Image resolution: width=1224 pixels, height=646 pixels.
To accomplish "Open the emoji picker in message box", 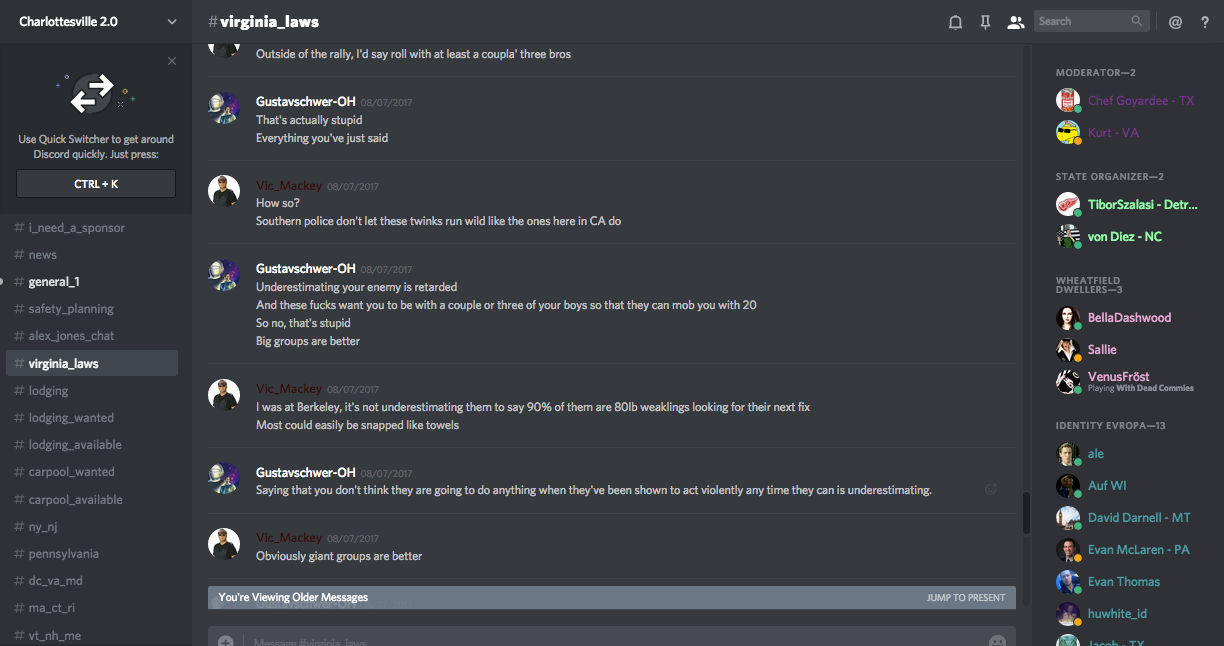I will click(x=997, y=641).
